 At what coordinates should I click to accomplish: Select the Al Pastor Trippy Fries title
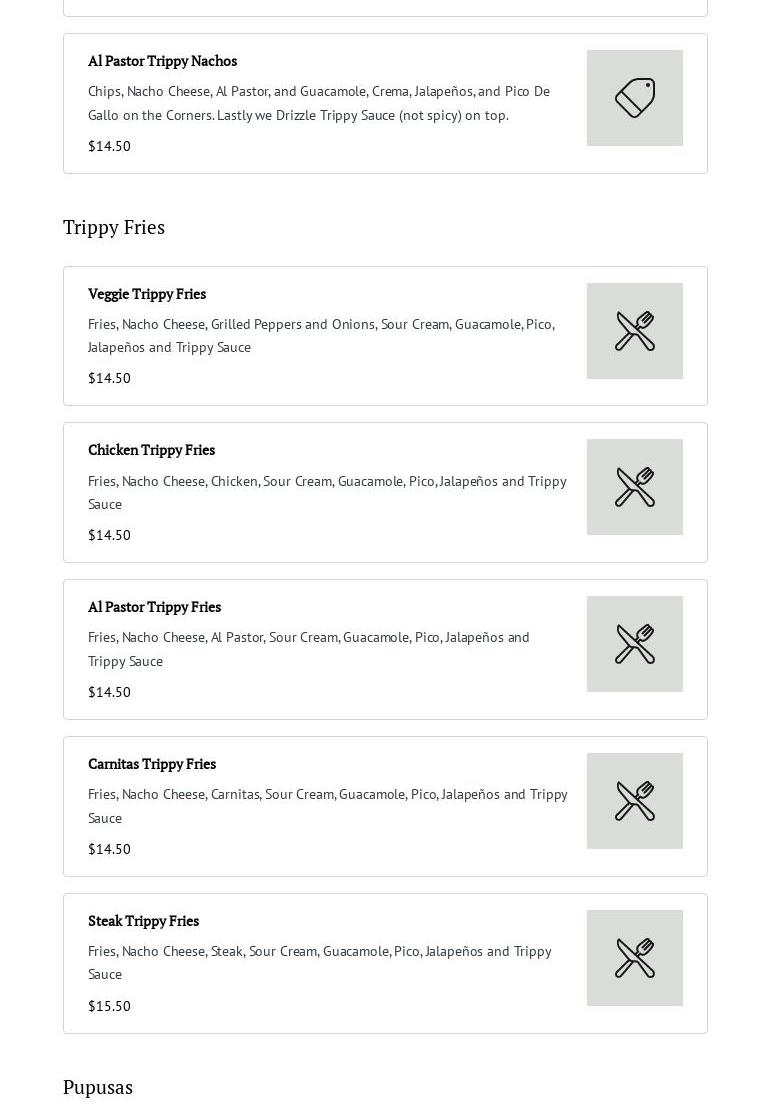point(154,607)
